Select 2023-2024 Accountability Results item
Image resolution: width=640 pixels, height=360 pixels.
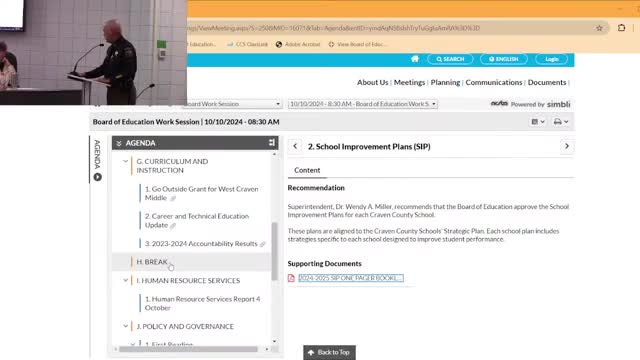201,244
